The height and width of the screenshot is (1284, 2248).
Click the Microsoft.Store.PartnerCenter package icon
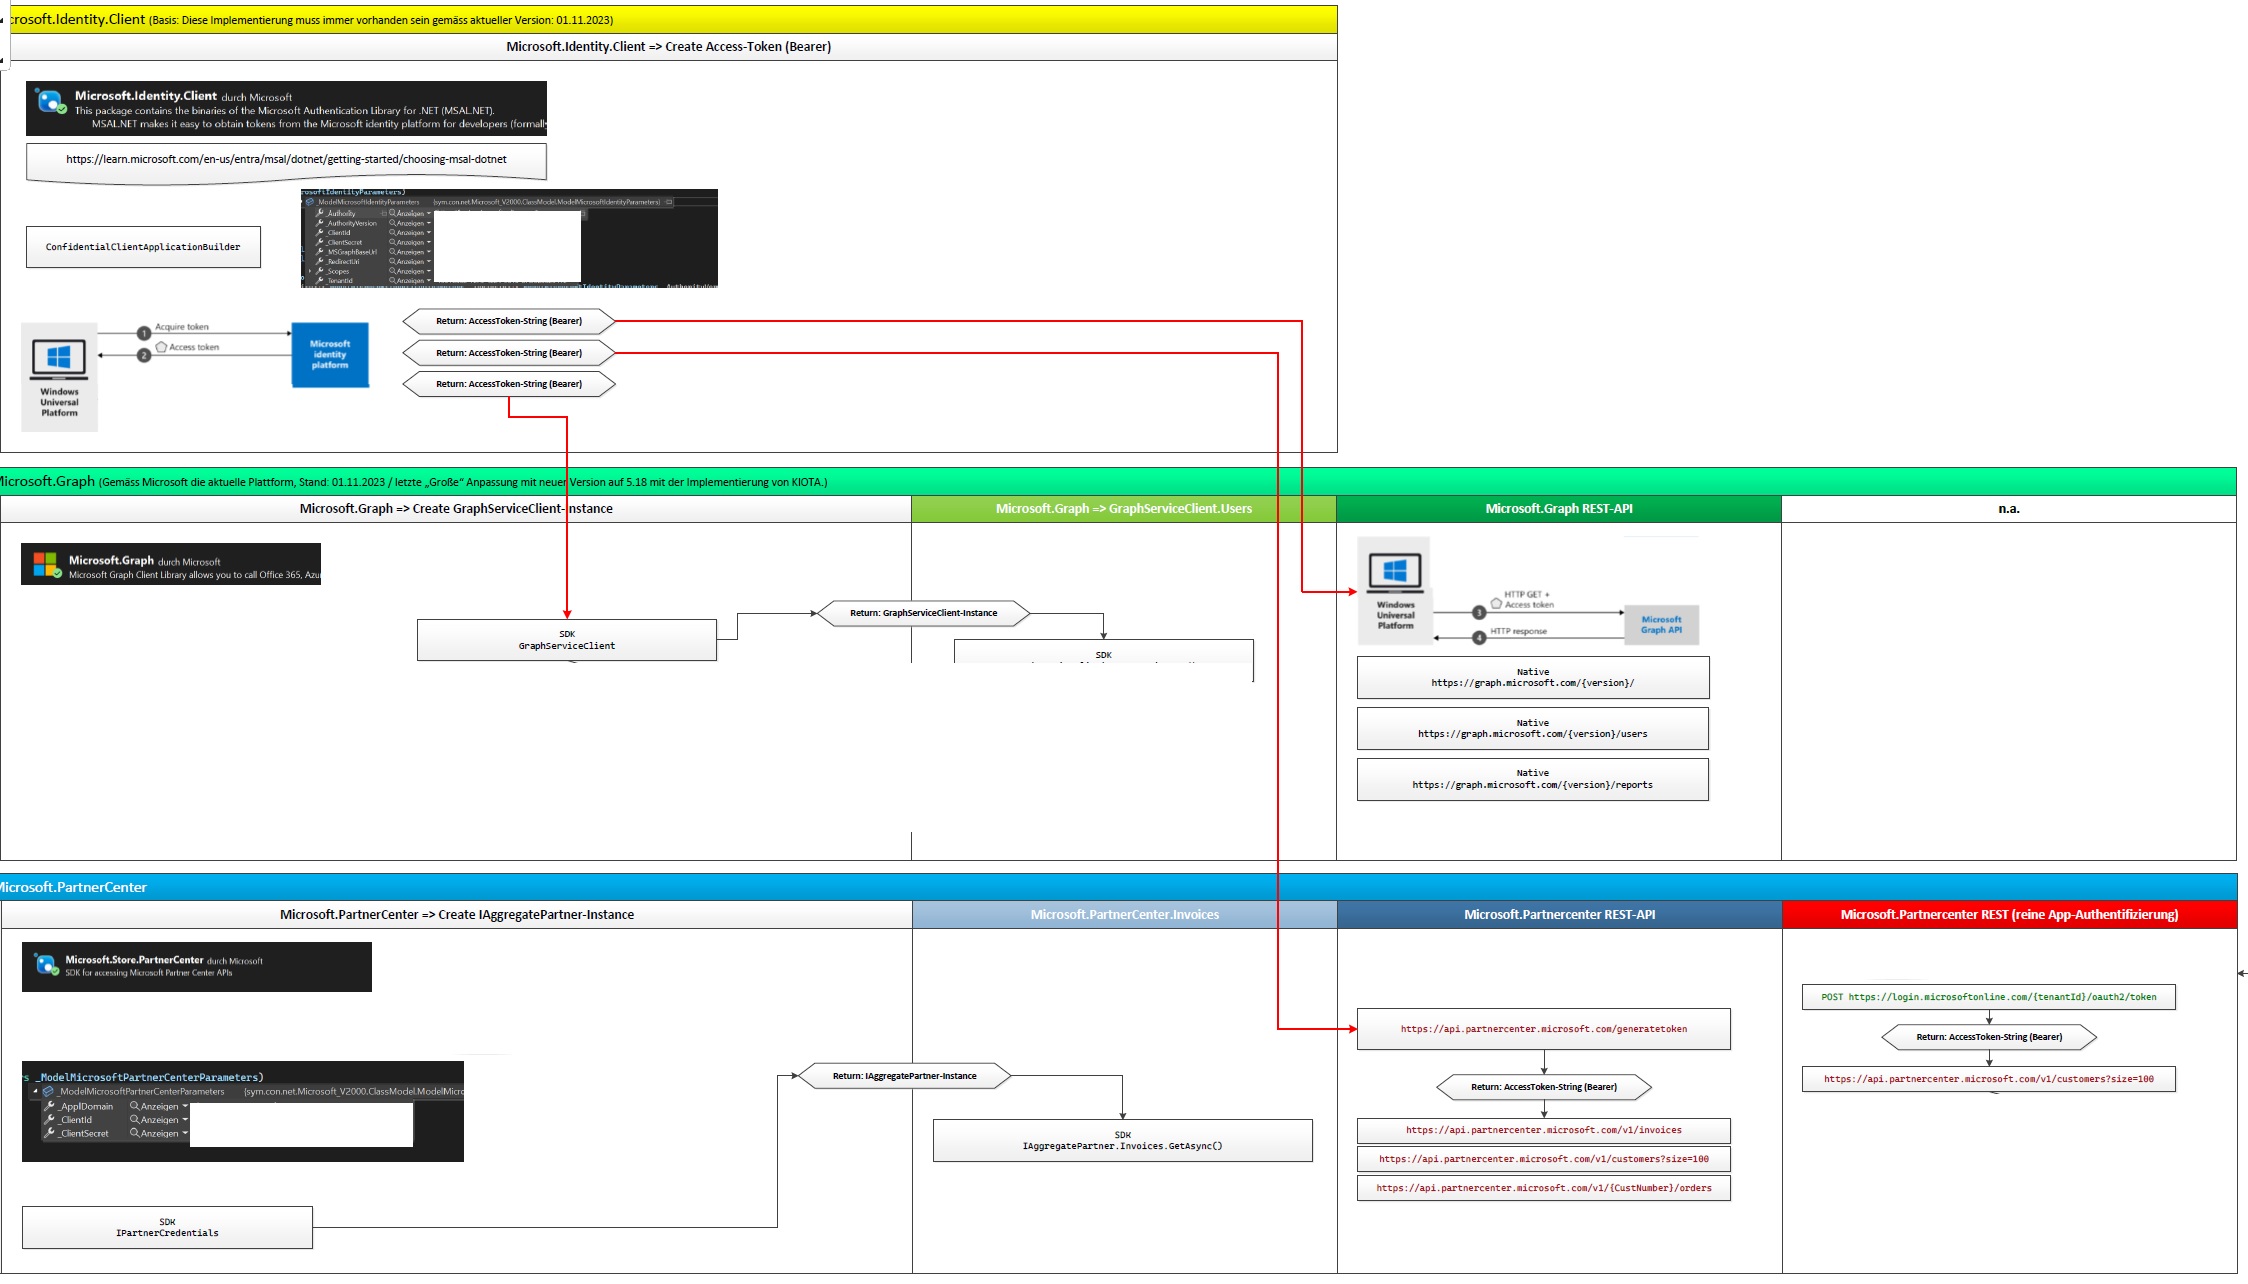46,964
